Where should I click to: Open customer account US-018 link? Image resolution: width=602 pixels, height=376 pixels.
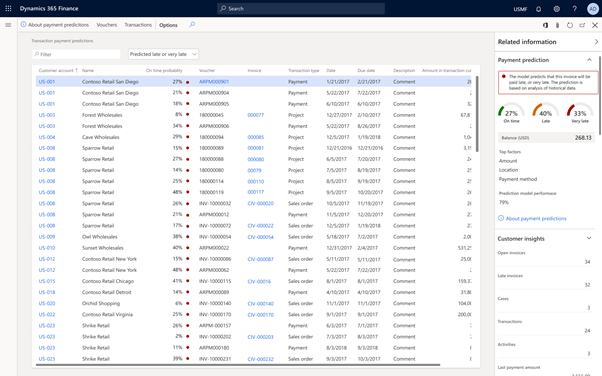[47, 292]
